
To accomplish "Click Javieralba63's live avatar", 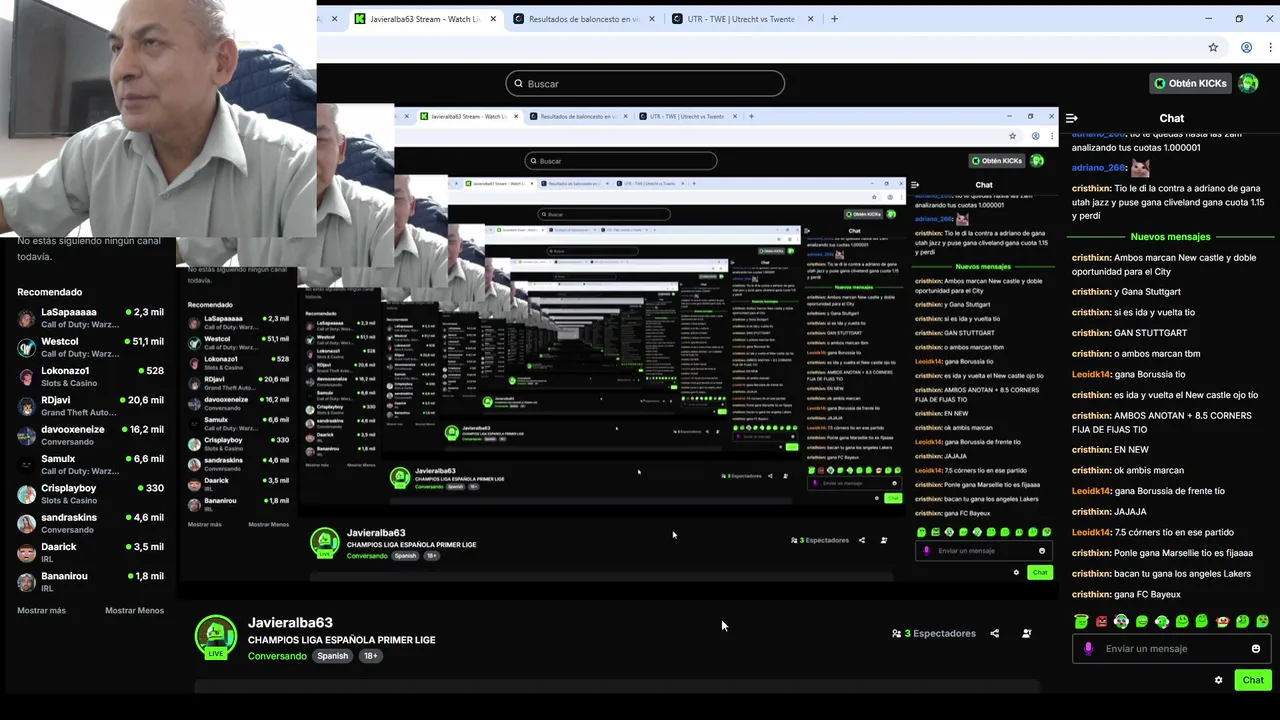I will [215, 638].
